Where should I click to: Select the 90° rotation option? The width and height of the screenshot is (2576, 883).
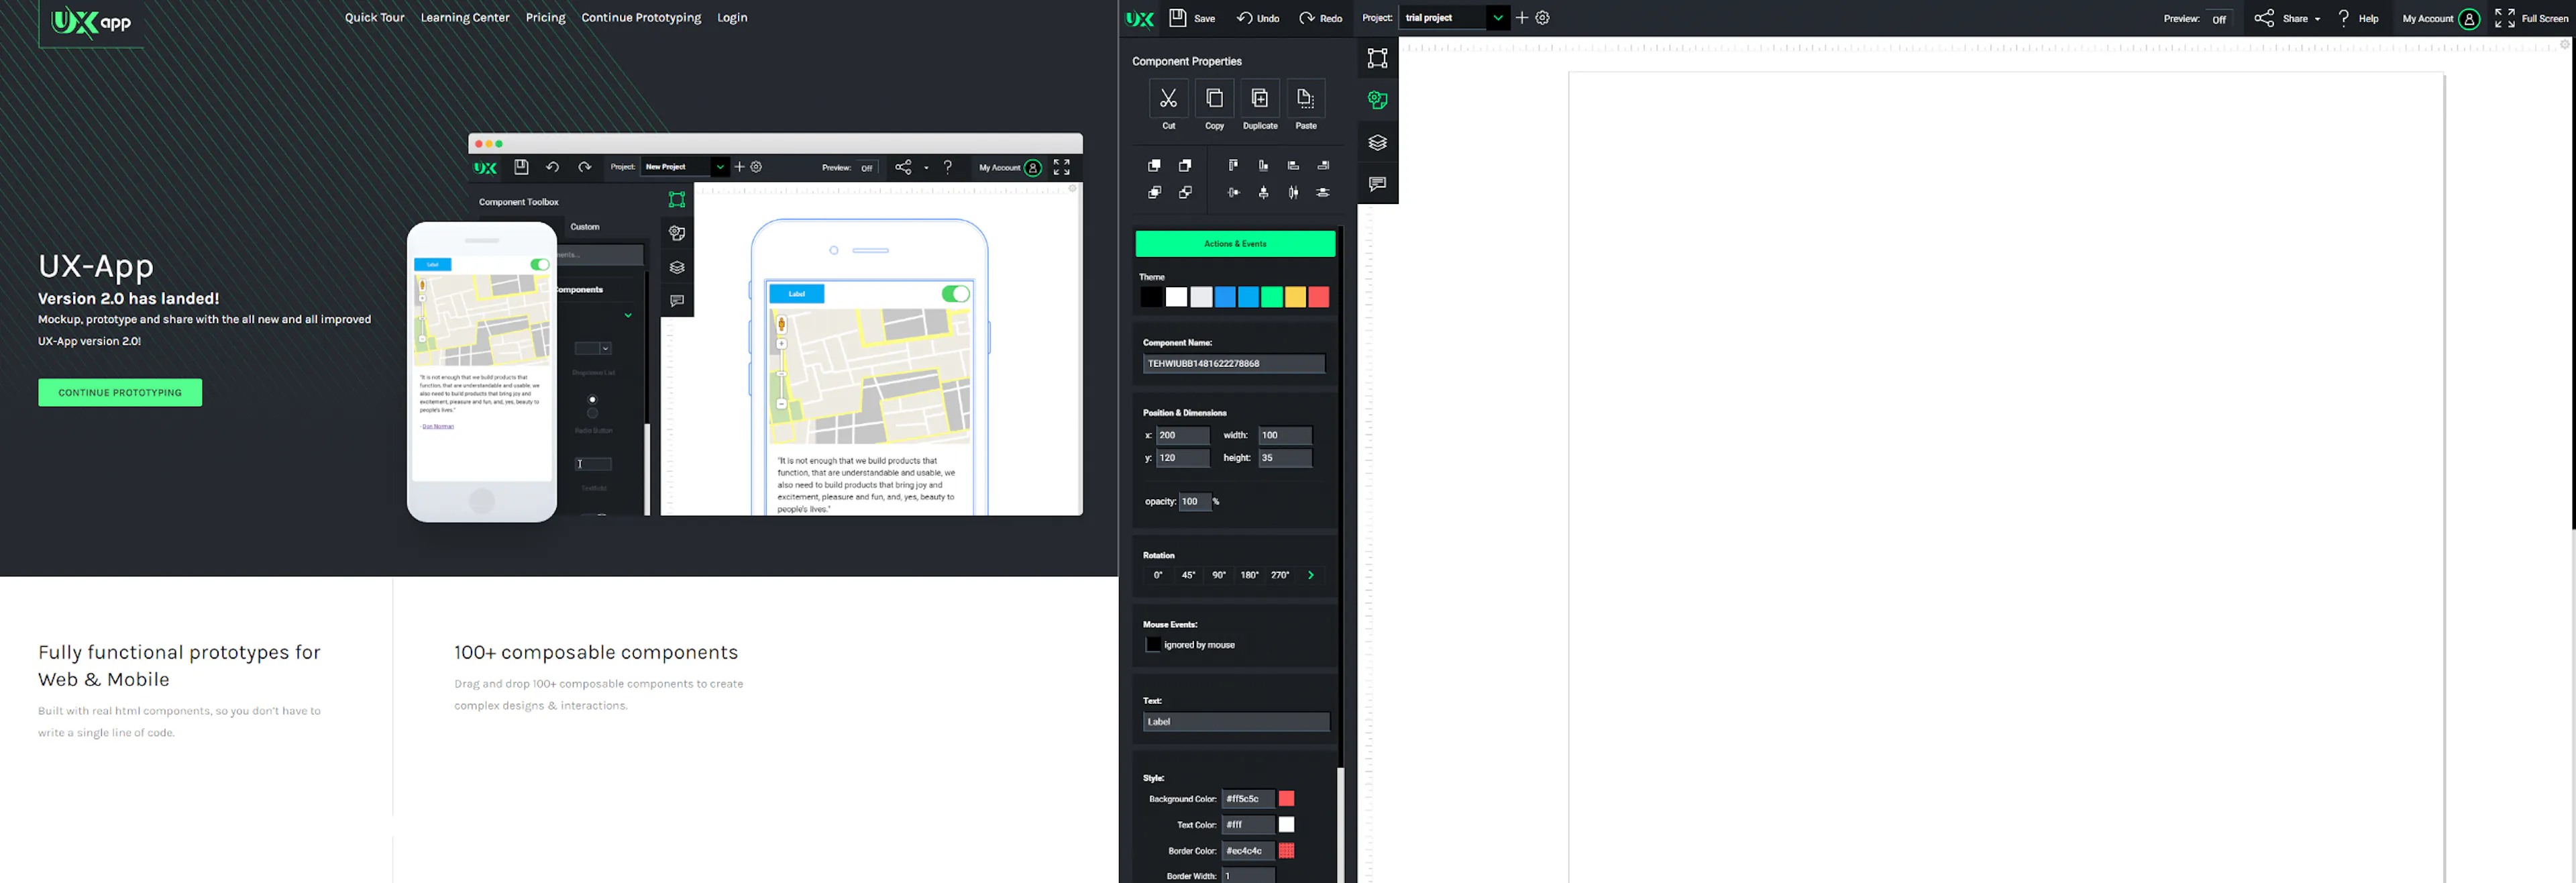[x=1218, y=575]
